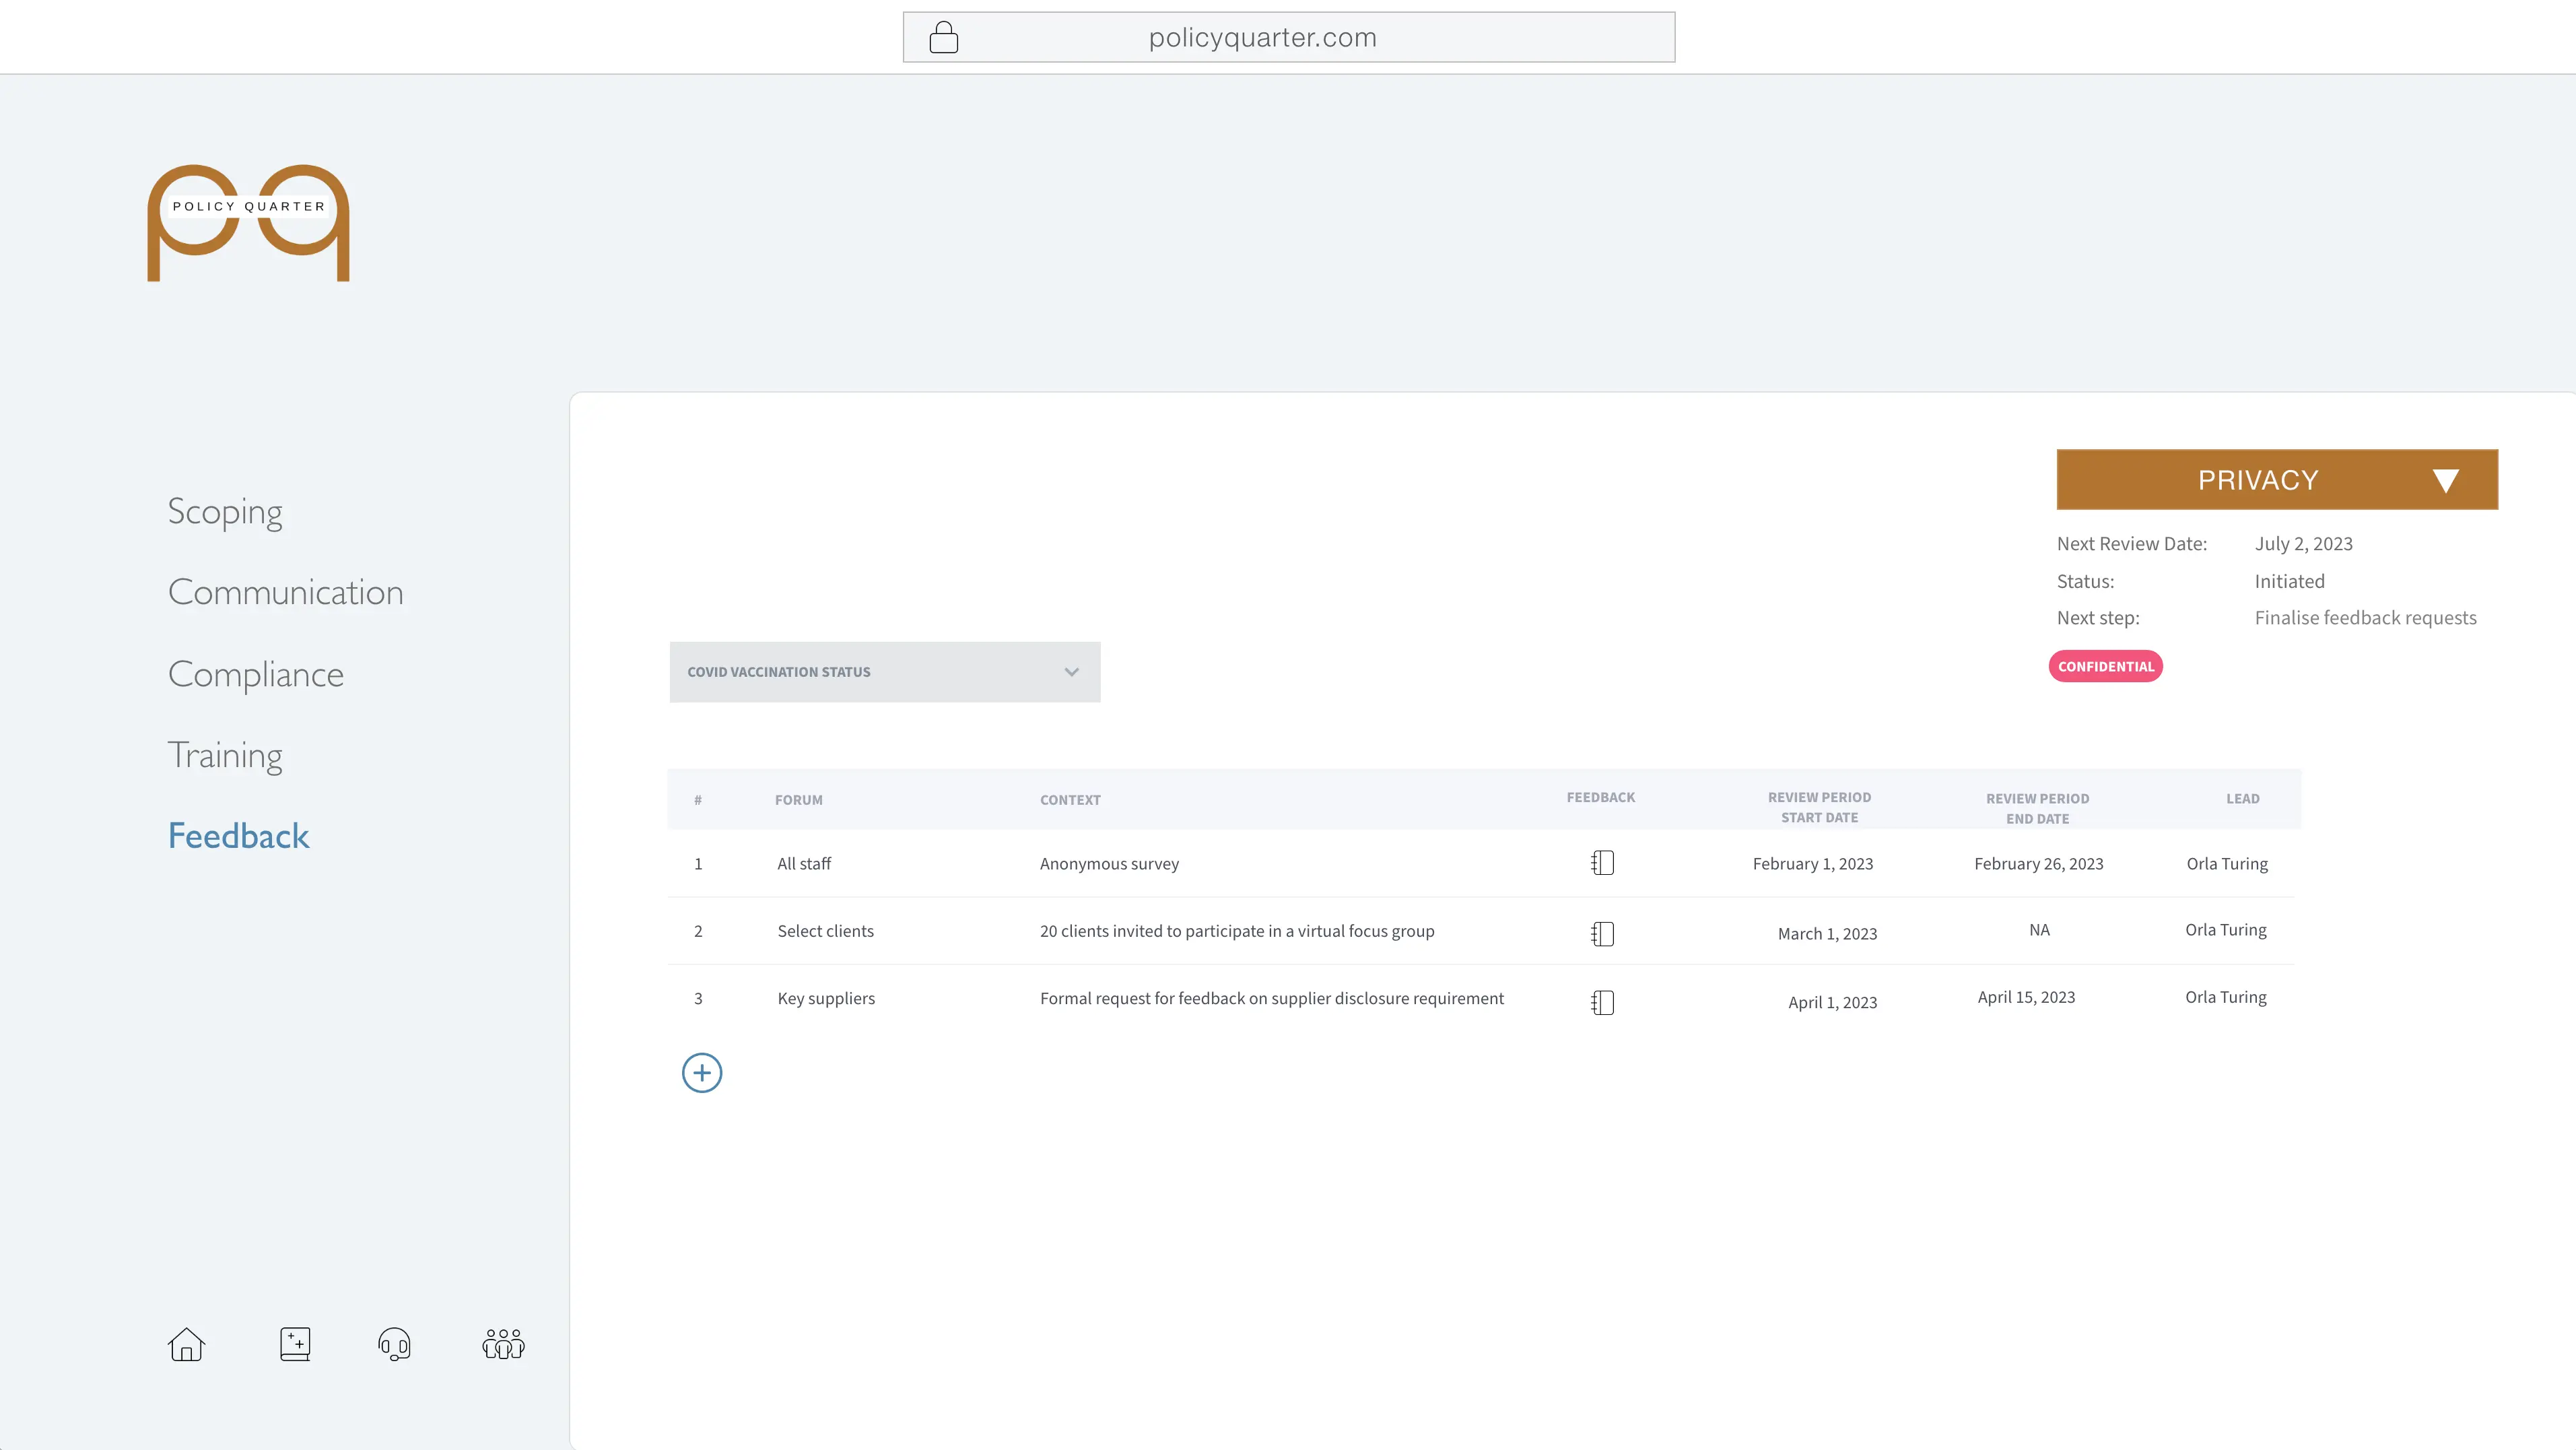This screenshot has width=2576, height=1450.
Task: Click supplier disclosure requirement context cell
Action: [x=1272, y=998]
